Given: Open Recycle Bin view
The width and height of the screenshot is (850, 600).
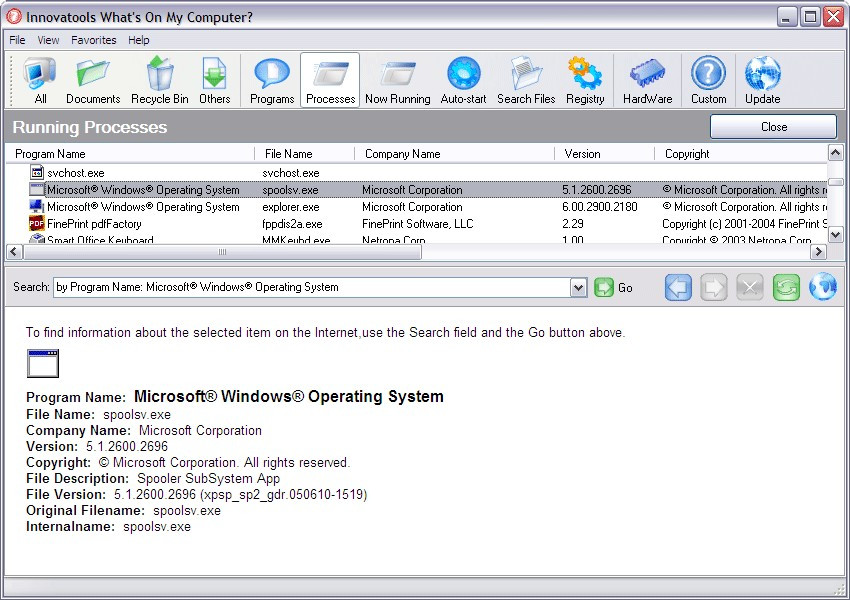Looking at the screenshot, I should (159, 80).
